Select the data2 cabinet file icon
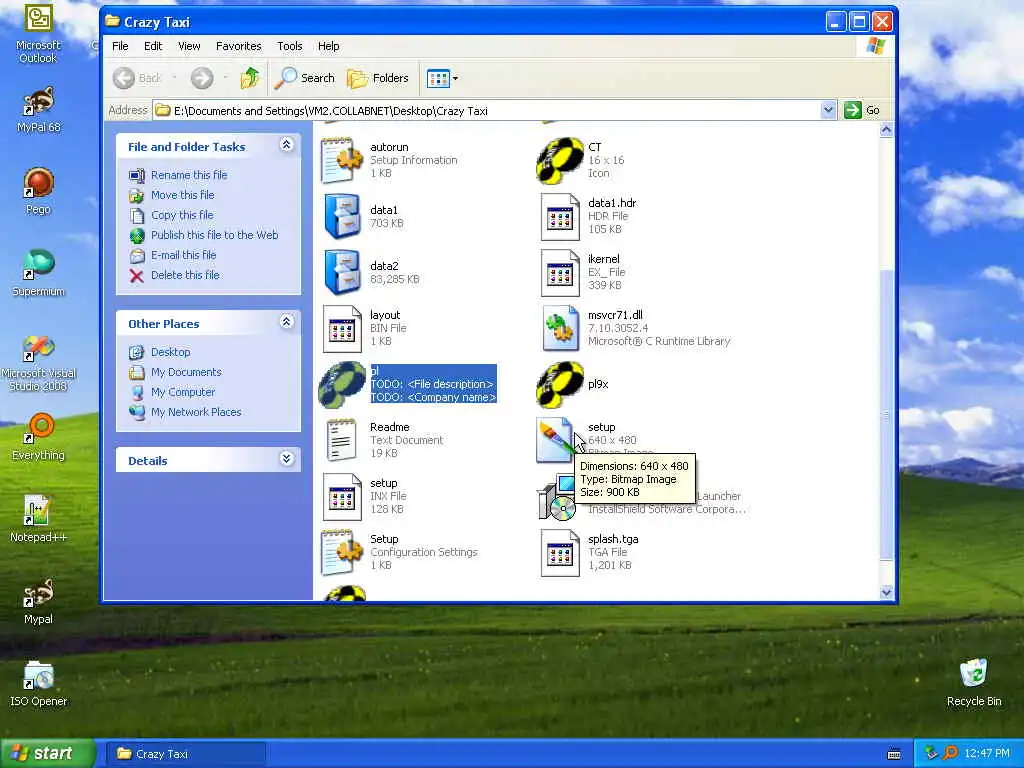 pos(342,272)
